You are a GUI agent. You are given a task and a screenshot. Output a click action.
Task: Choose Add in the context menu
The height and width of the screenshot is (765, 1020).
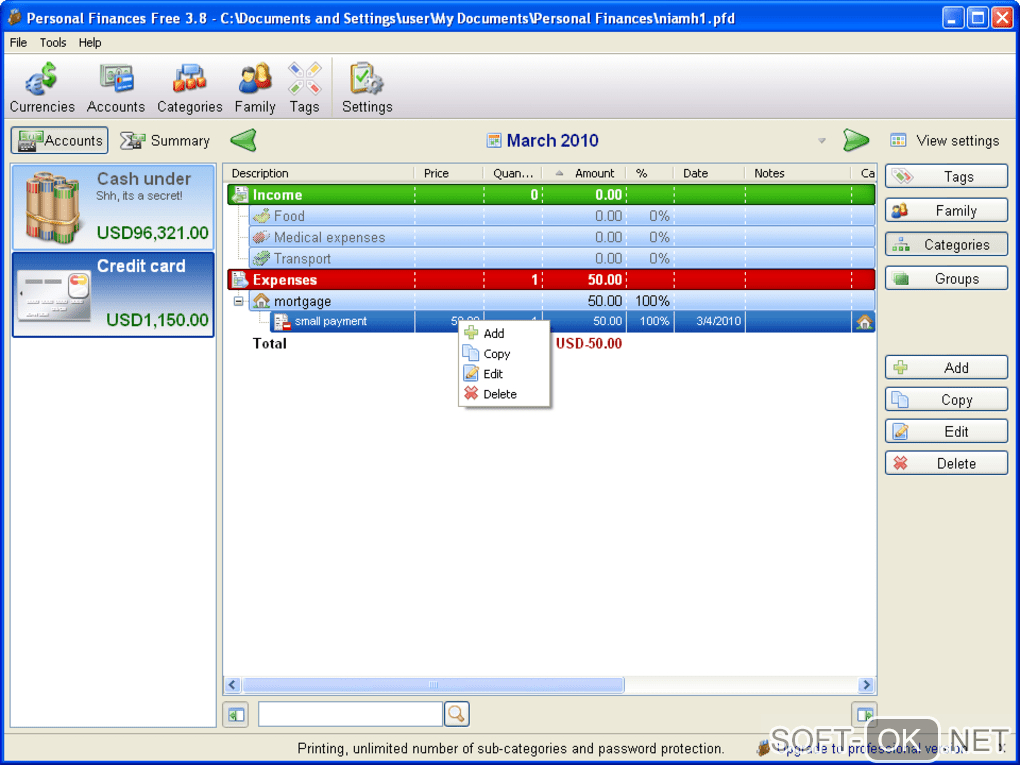504,334
